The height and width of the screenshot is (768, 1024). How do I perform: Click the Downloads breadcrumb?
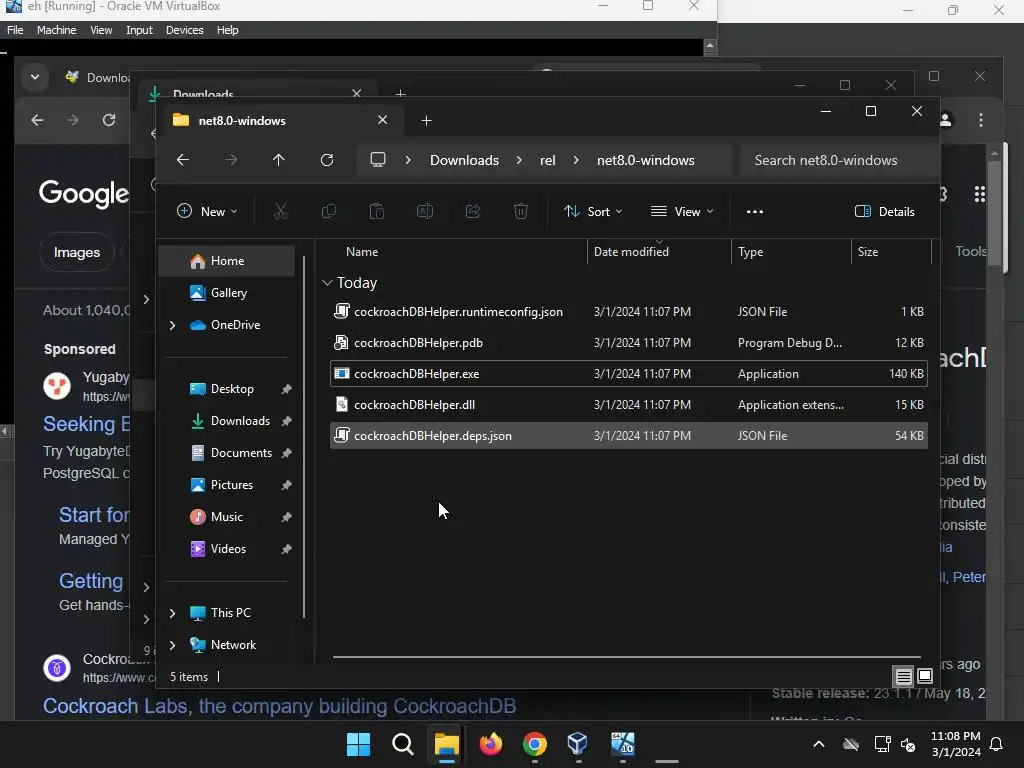[x=464, y=160]
